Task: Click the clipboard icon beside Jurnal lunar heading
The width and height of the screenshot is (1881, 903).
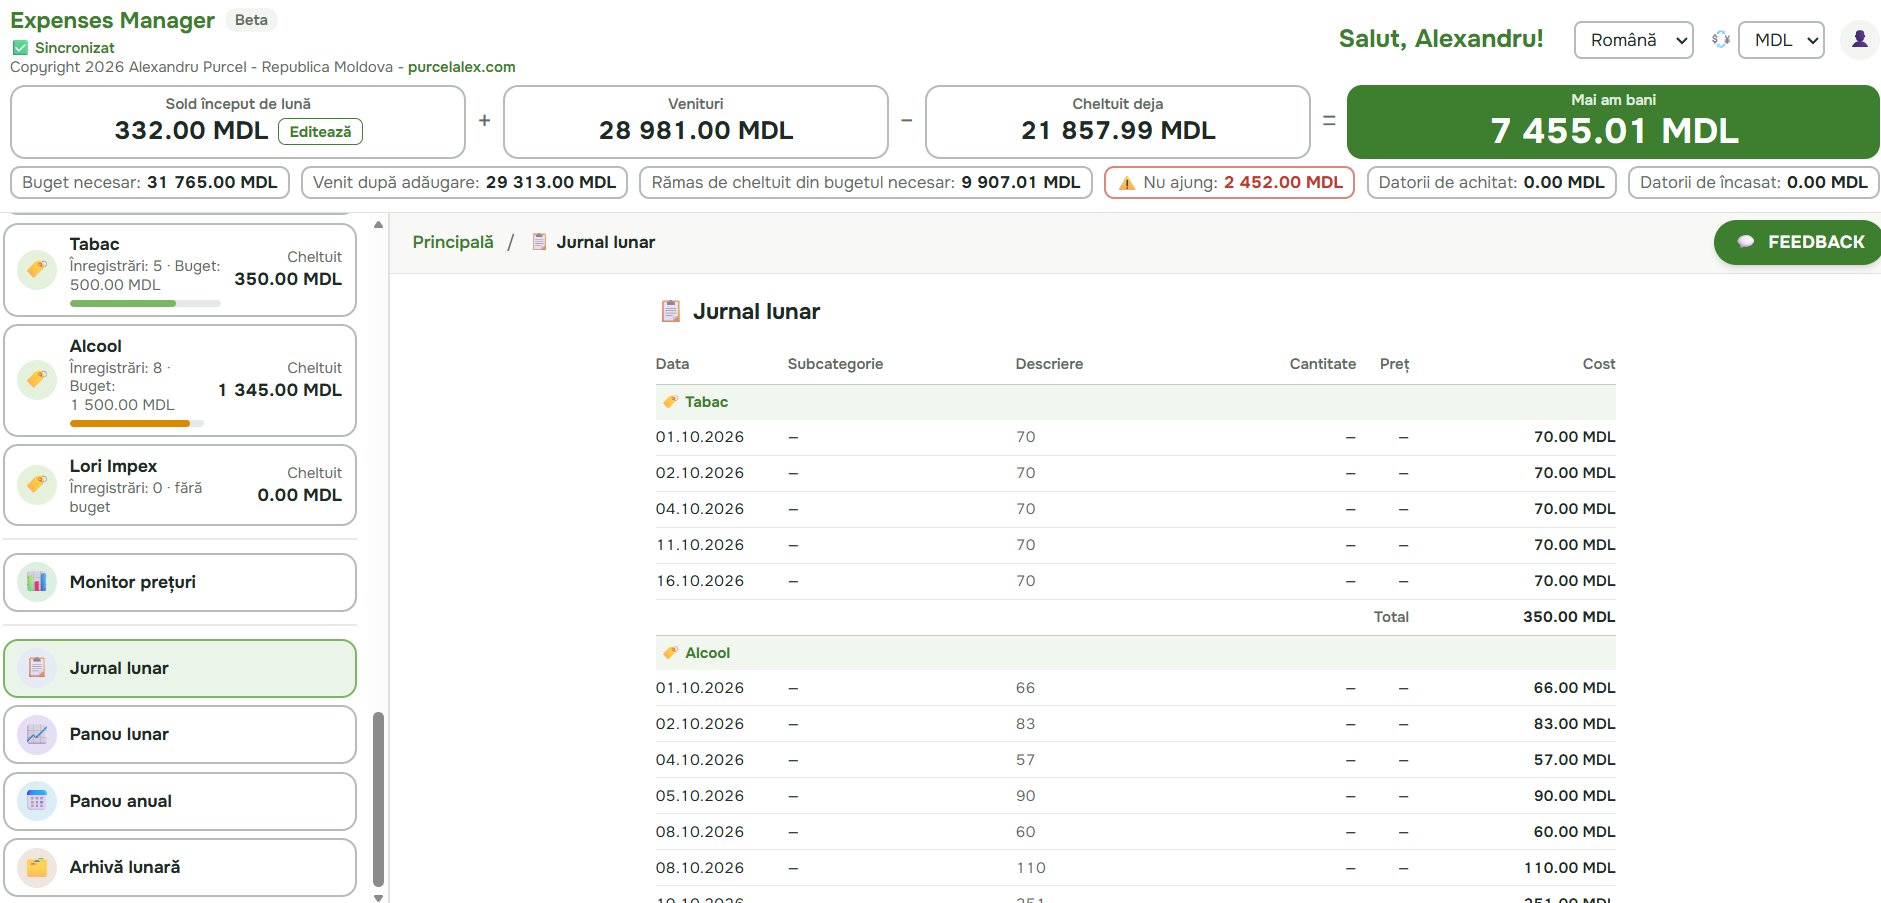Action: pos(671,311)
